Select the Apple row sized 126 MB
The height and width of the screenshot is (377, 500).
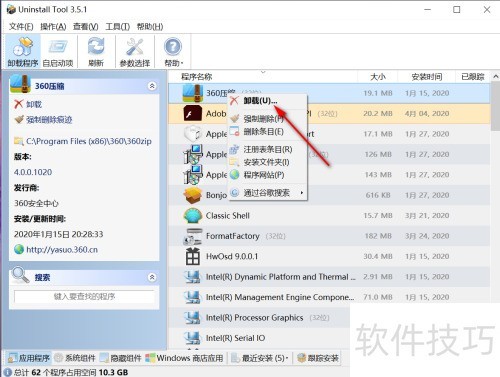point(329,154)
